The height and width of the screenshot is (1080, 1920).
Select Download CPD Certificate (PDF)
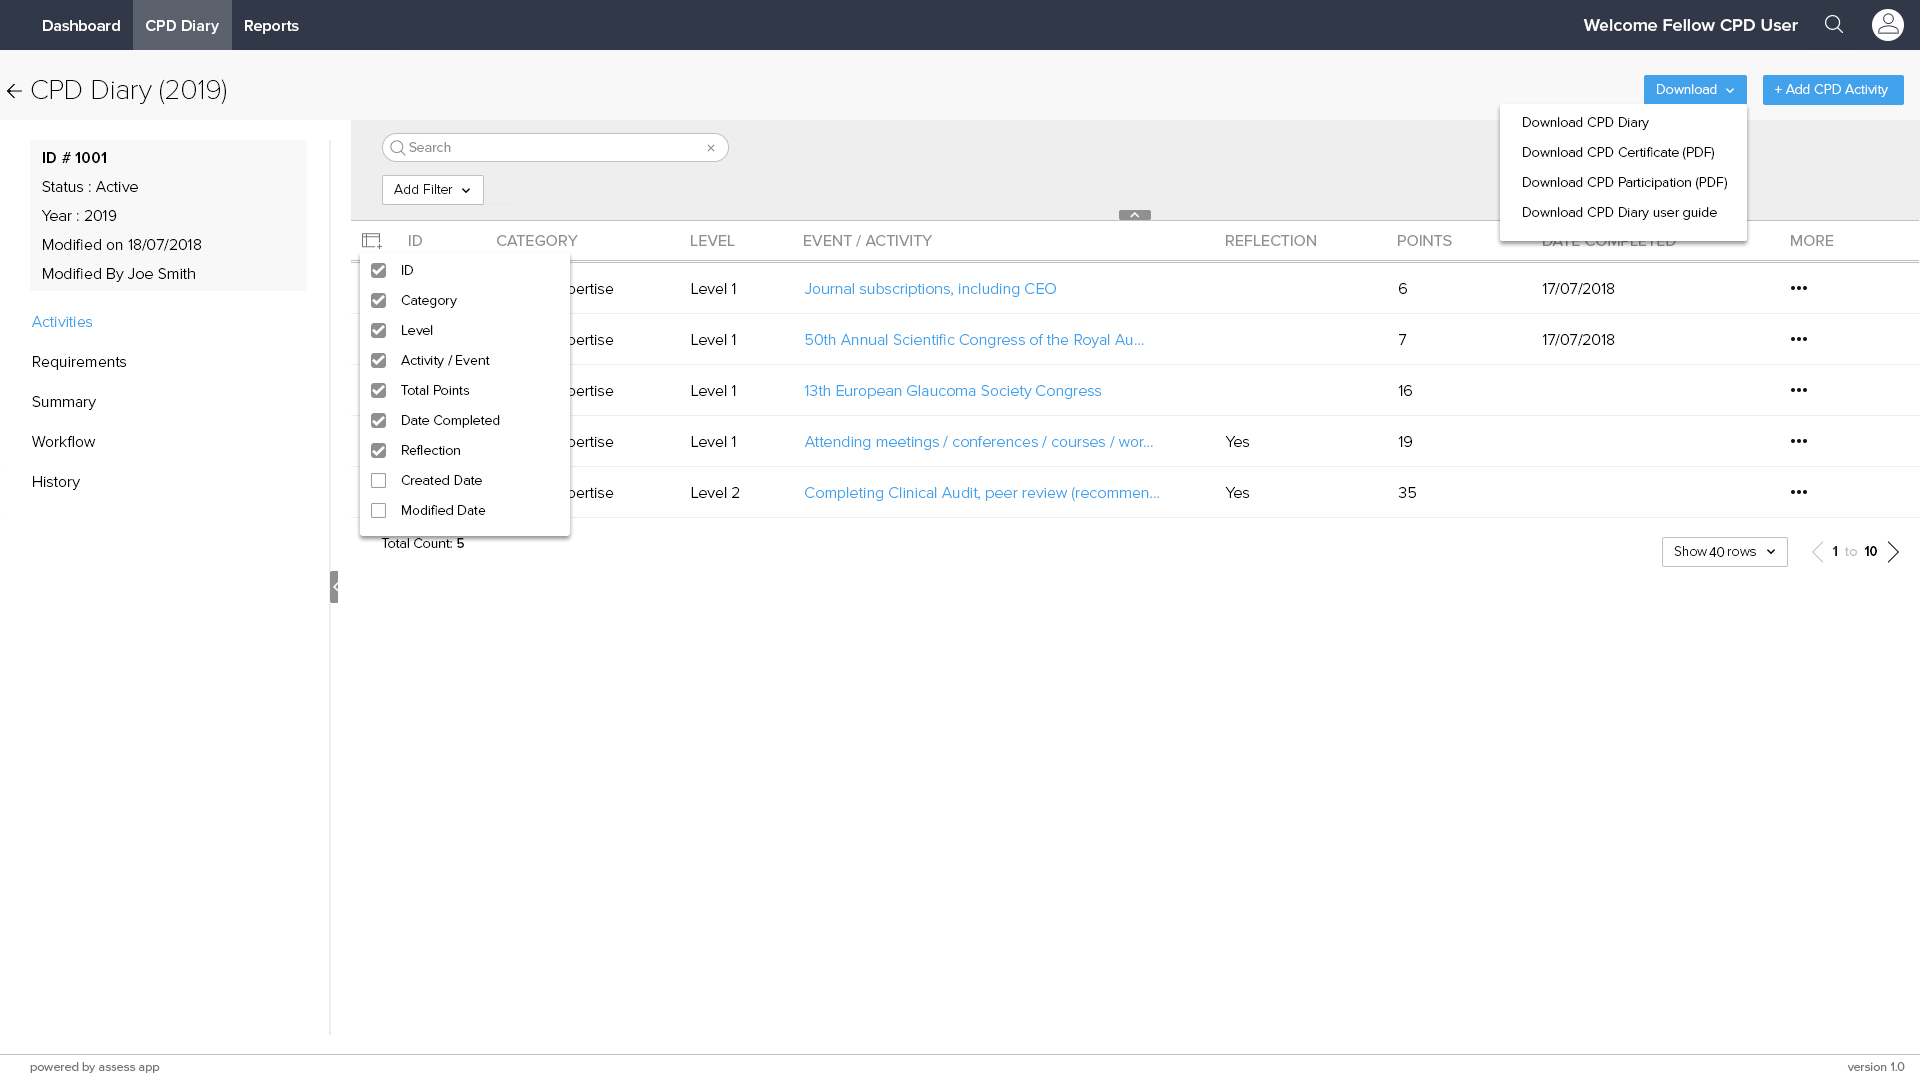pyautogui.click(x=1617, y=153)
